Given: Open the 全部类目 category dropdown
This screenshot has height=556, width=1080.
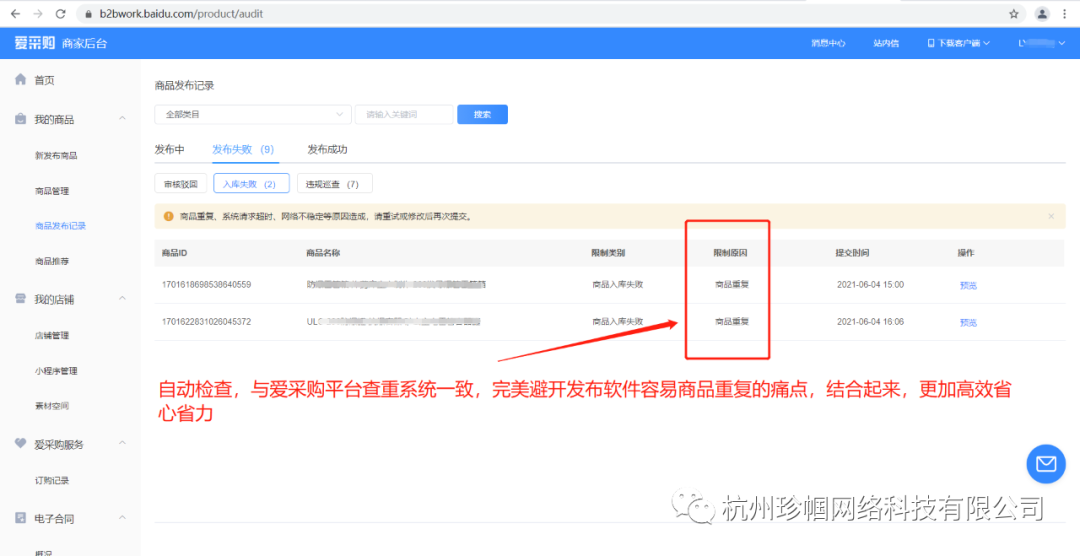Looking at the screenshot, I should point(253,114).
